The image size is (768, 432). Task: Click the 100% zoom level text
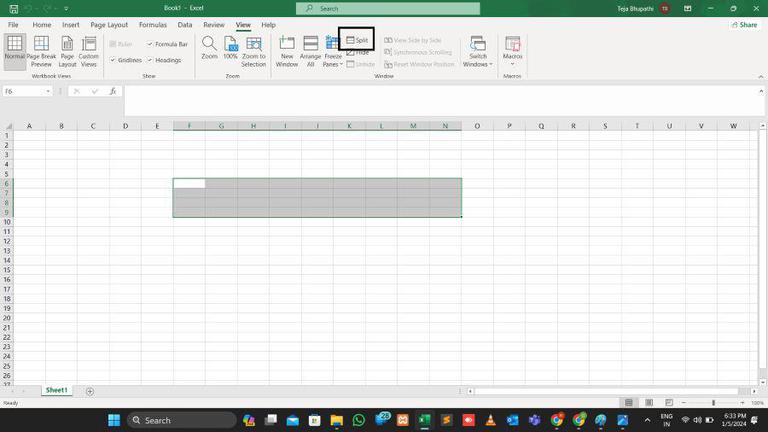757,403
